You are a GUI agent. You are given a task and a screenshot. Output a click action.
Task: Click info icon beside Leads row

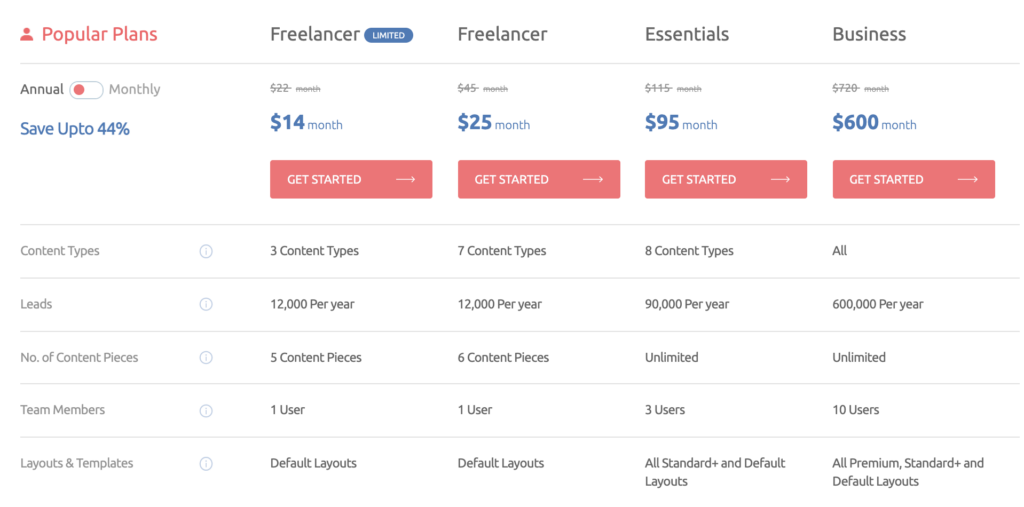[206, 304]
